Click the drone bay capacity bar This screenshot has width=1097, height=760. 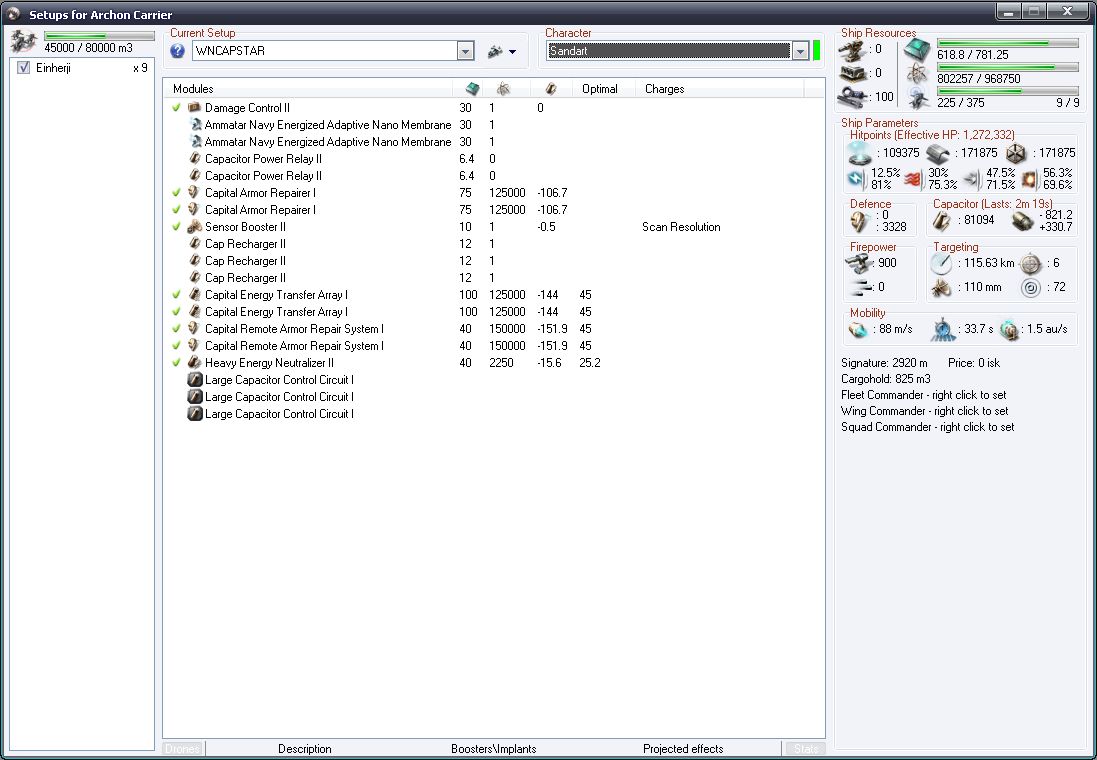click(x=99, y=36)
